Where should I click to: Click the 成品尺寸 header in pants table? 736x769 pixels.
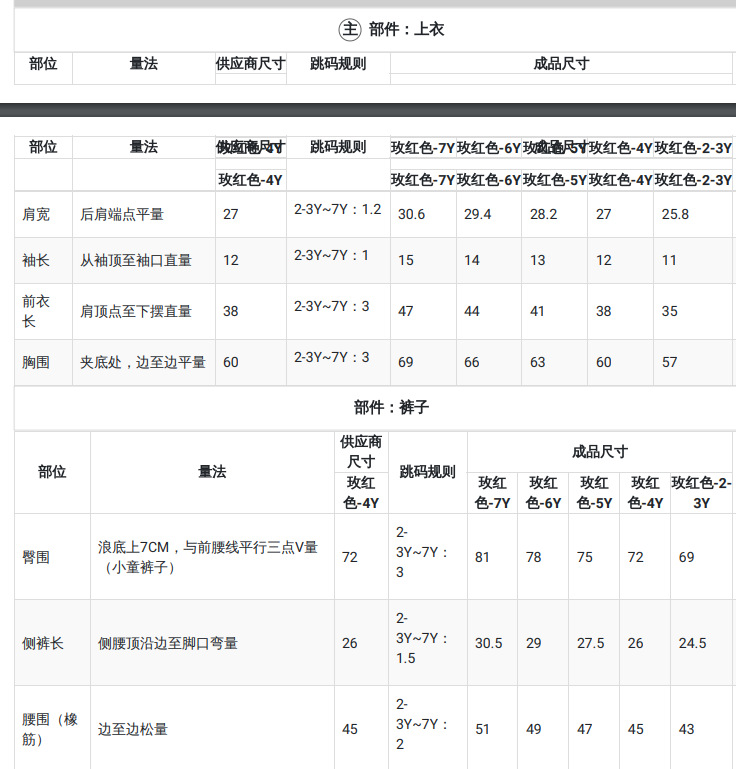pyautogui.click(x=600, y=452)
